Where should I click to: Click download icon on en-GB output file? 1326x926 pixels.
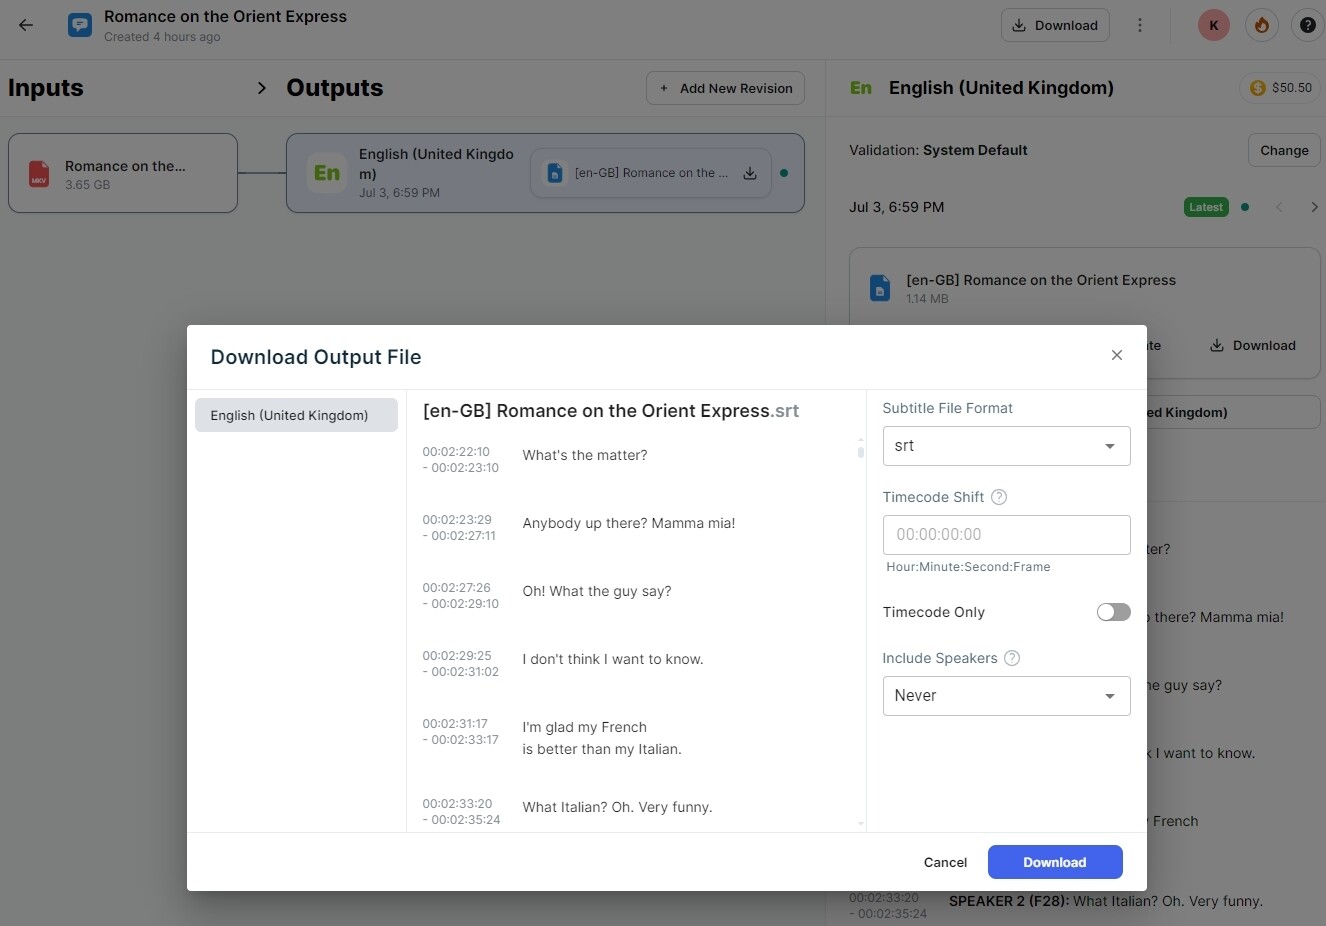(749, 173)
